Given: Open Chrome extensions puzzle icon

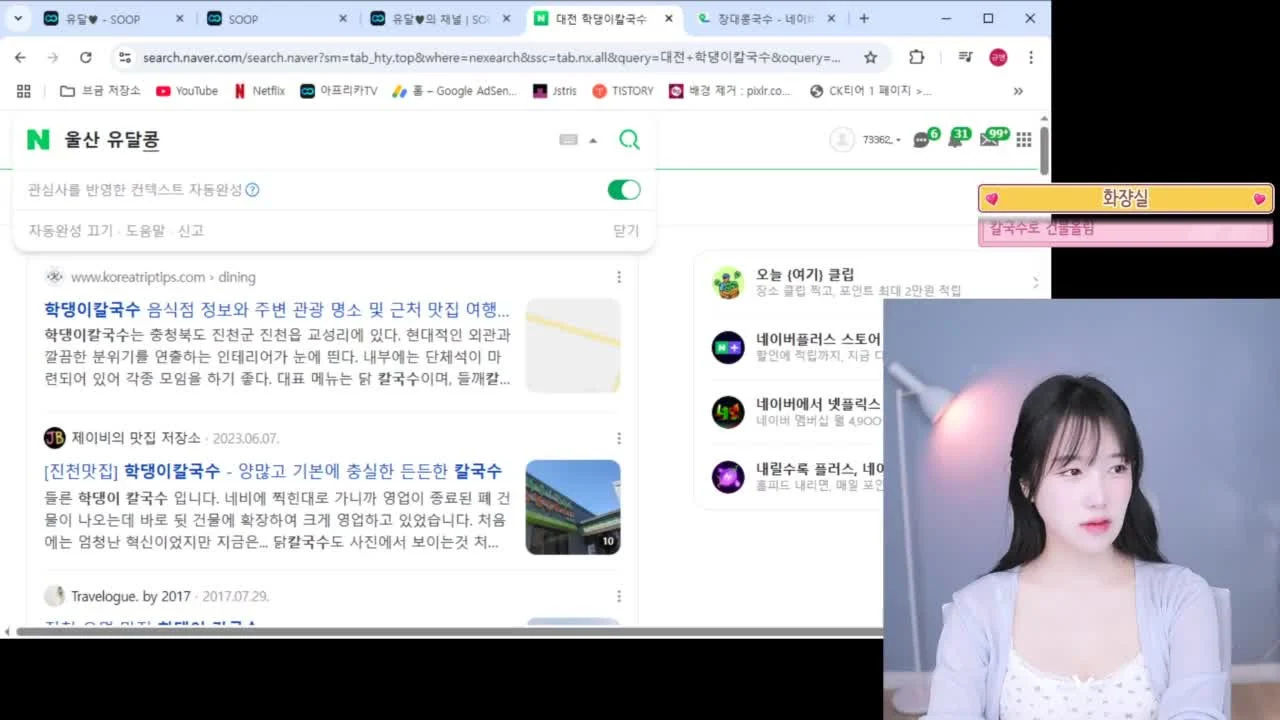Looking at the screenshot, I should click(x=916, y=57).
